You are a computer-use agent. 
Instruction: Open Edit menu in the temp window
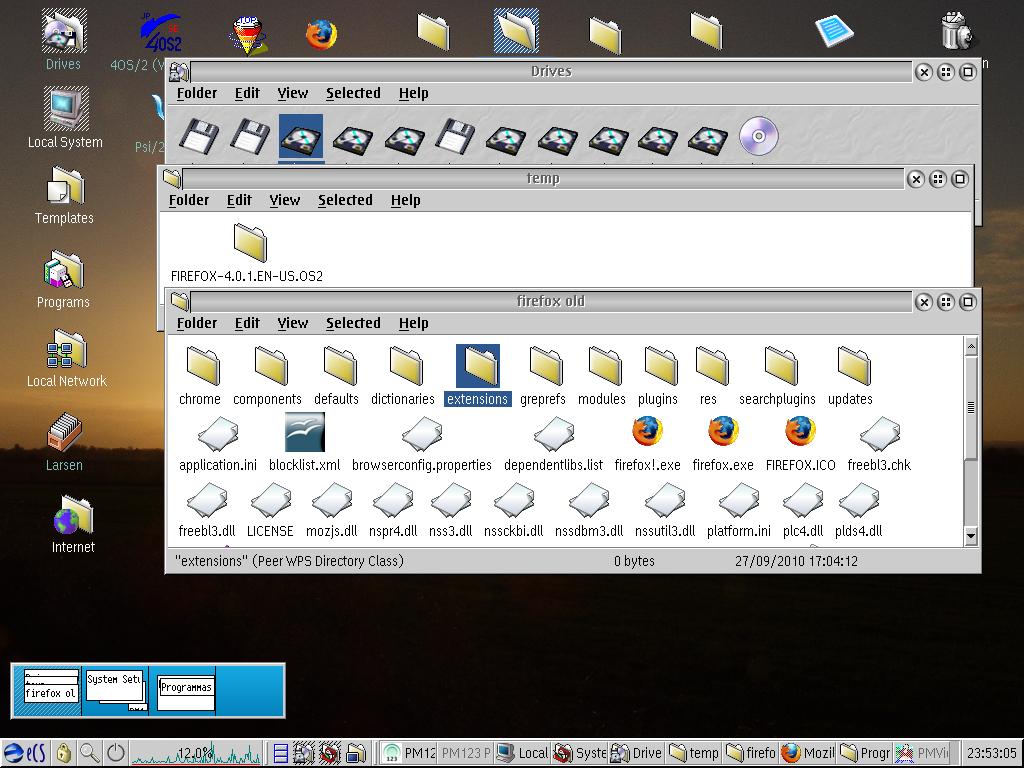(239, 200)
